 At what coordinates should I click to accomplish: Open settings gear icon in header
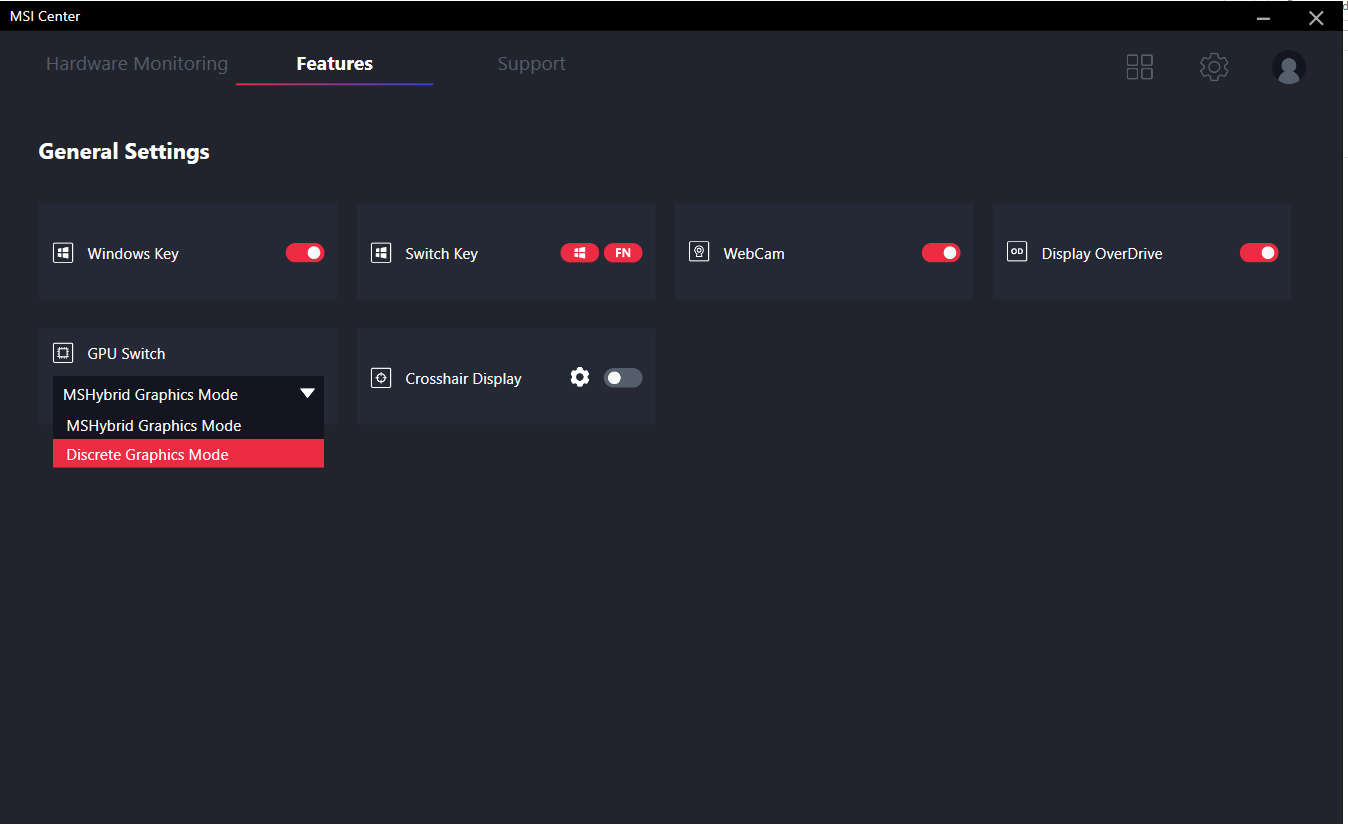pyautogui.click(x=1214, y=67)
